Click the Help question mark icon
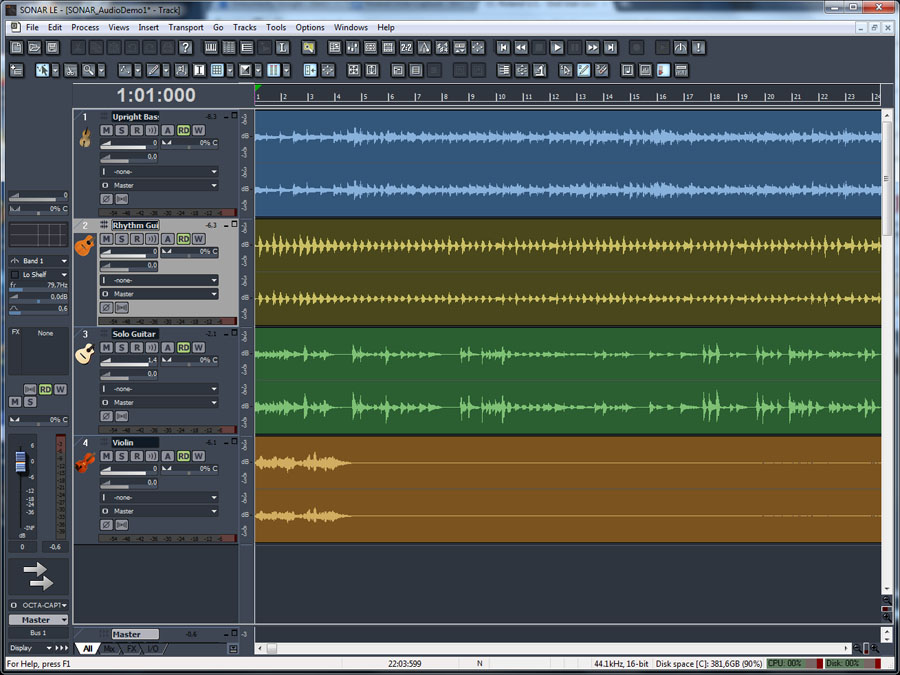This screenshot has width=900, height=675. coord(185,47)
